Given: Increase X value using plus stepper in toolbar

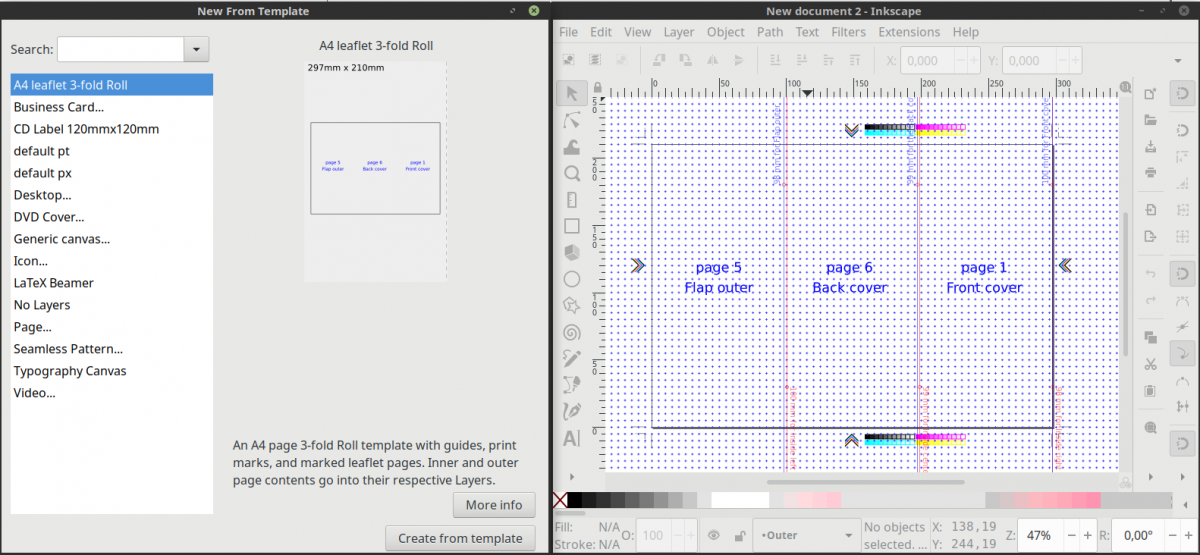Looking at the screenshot, I should (x=974, y=60).
